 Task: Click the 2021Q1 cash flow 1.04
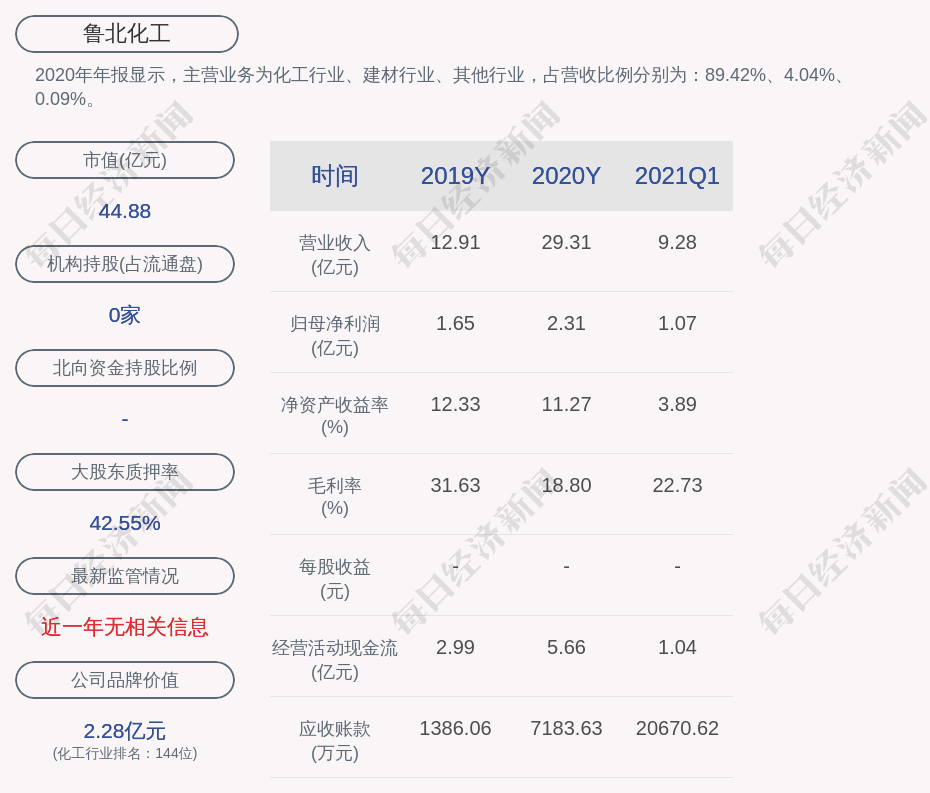[677, 647]
